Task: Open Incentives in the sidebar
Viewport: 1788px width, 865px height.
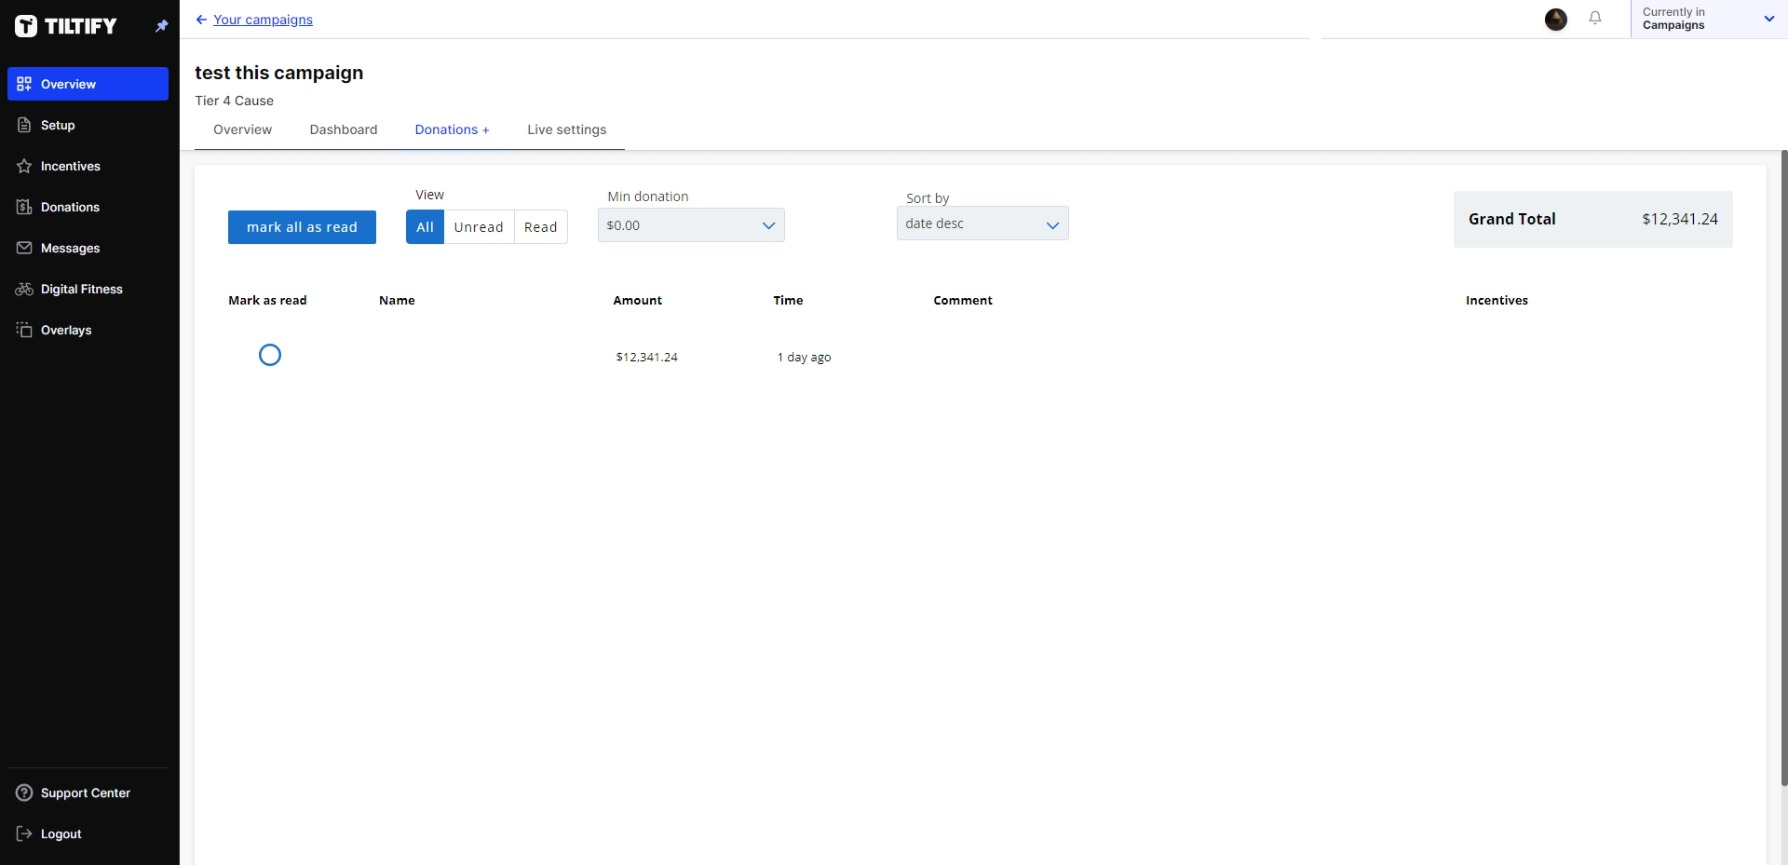Action: [x=88, y=166]
